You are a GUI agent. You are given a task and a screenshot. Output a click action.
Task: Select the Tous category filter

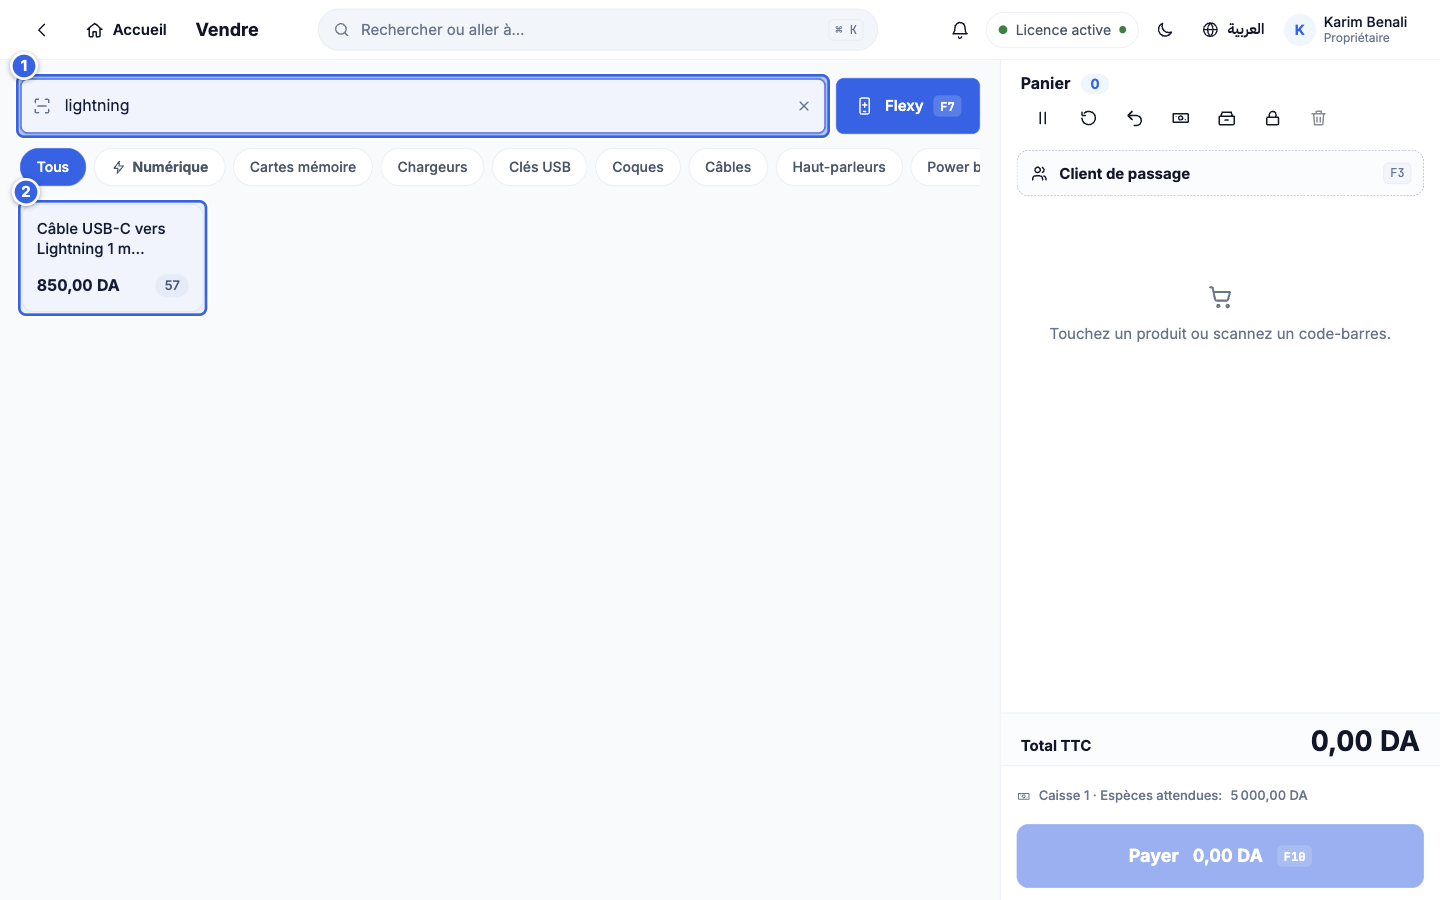(53, 167)
